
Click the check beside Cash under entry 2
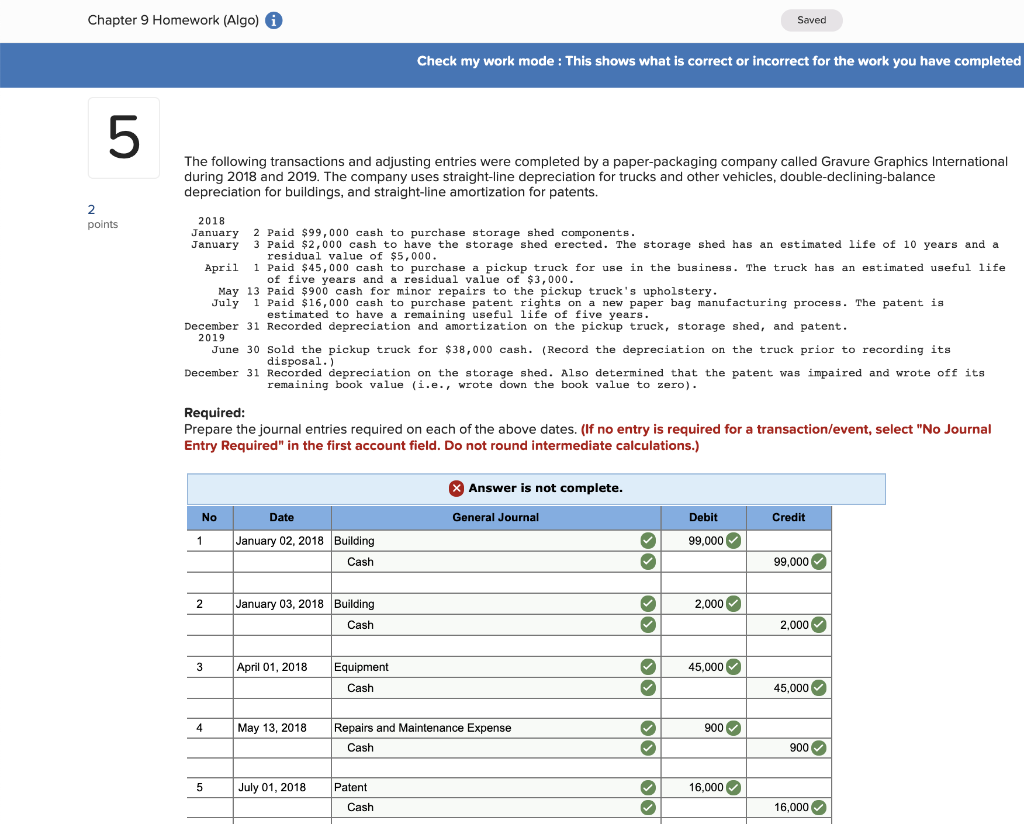(x=648, y=625)
